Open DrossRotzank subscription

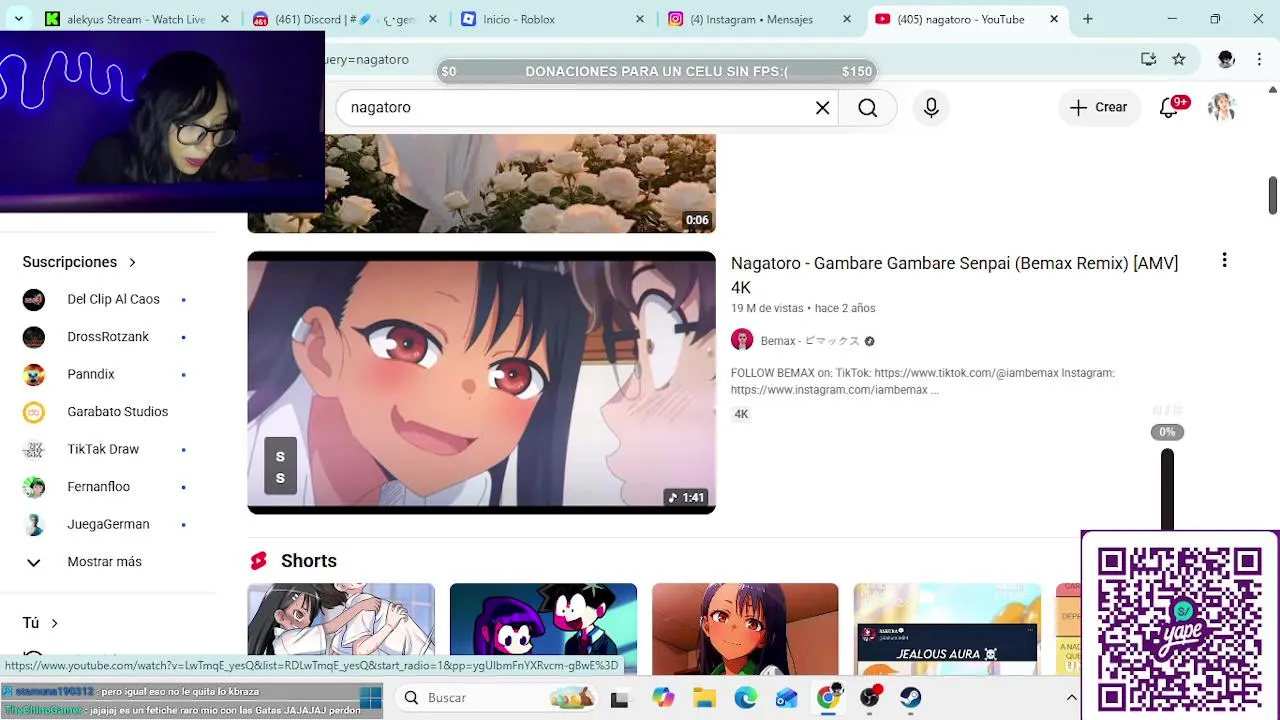point(108,337)
